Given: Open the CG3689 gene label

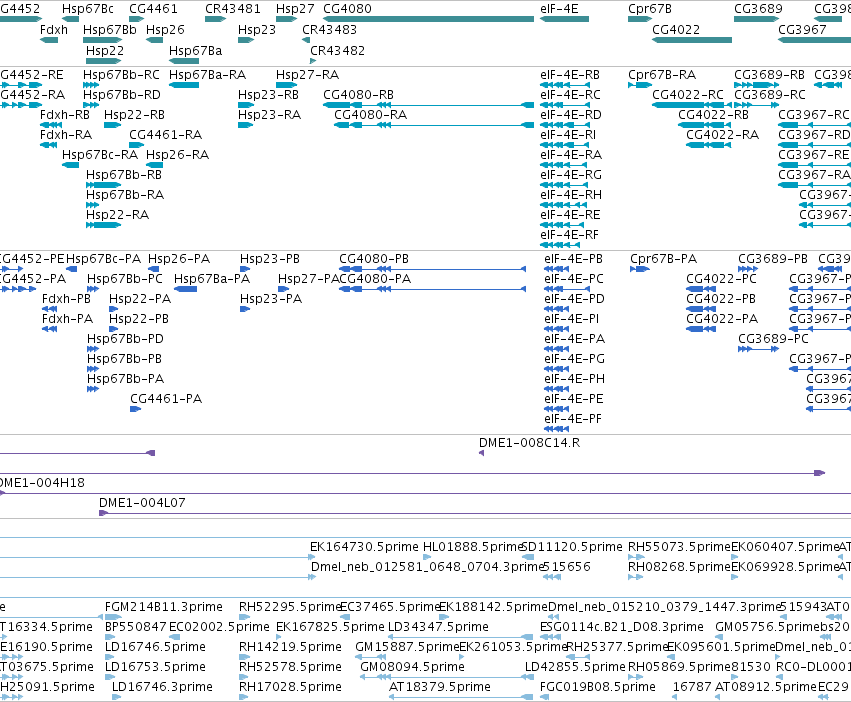Looking at the screenshot, I should point(758,9).
